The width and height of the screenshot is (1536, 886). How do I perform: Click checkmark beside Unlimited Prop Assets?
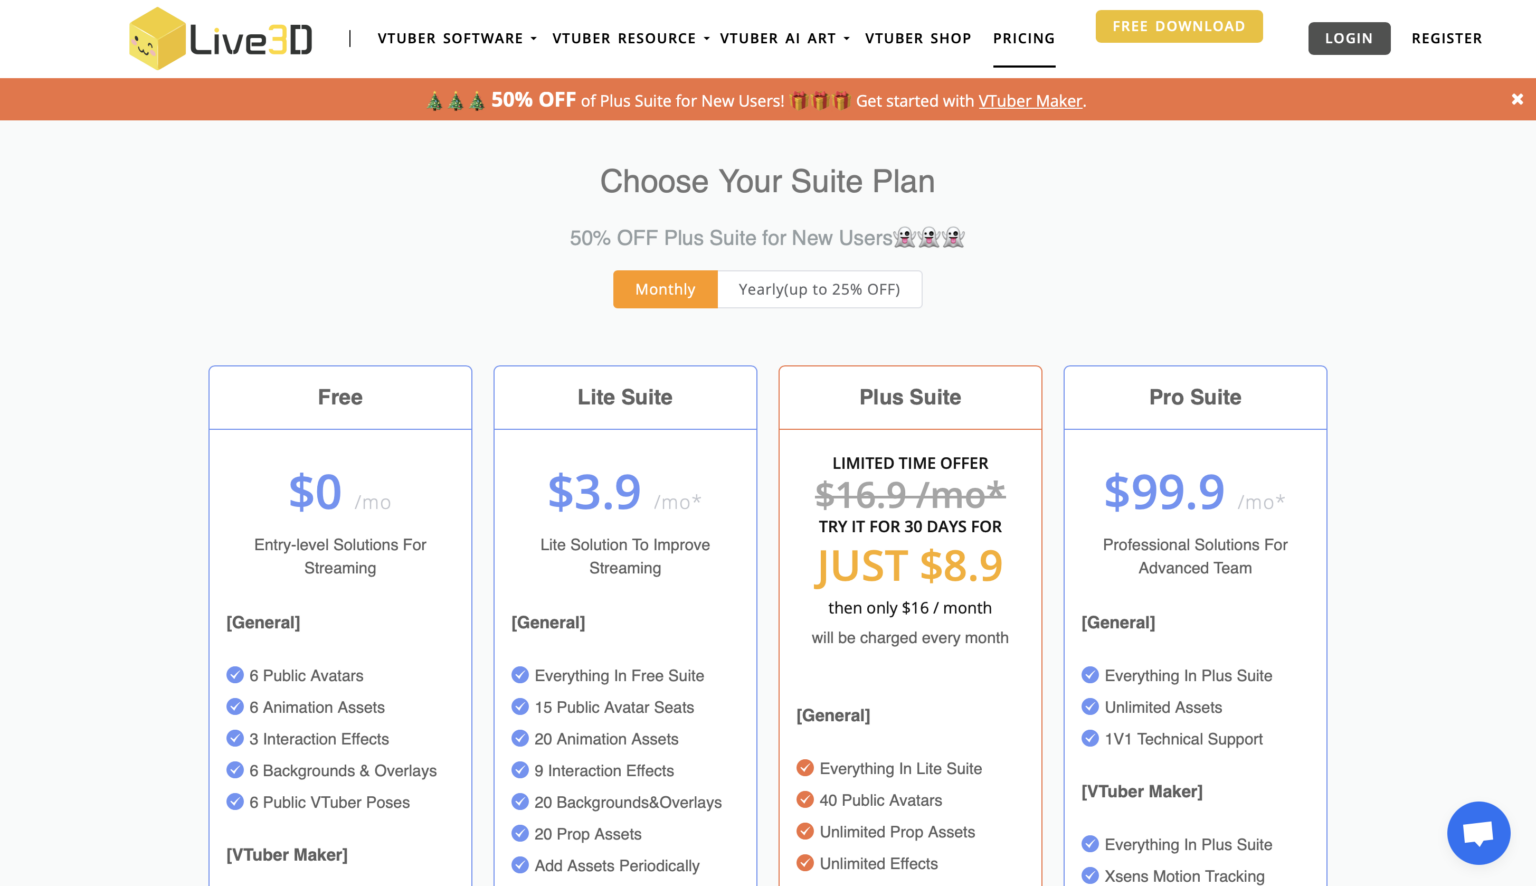(x=805, y=832)
